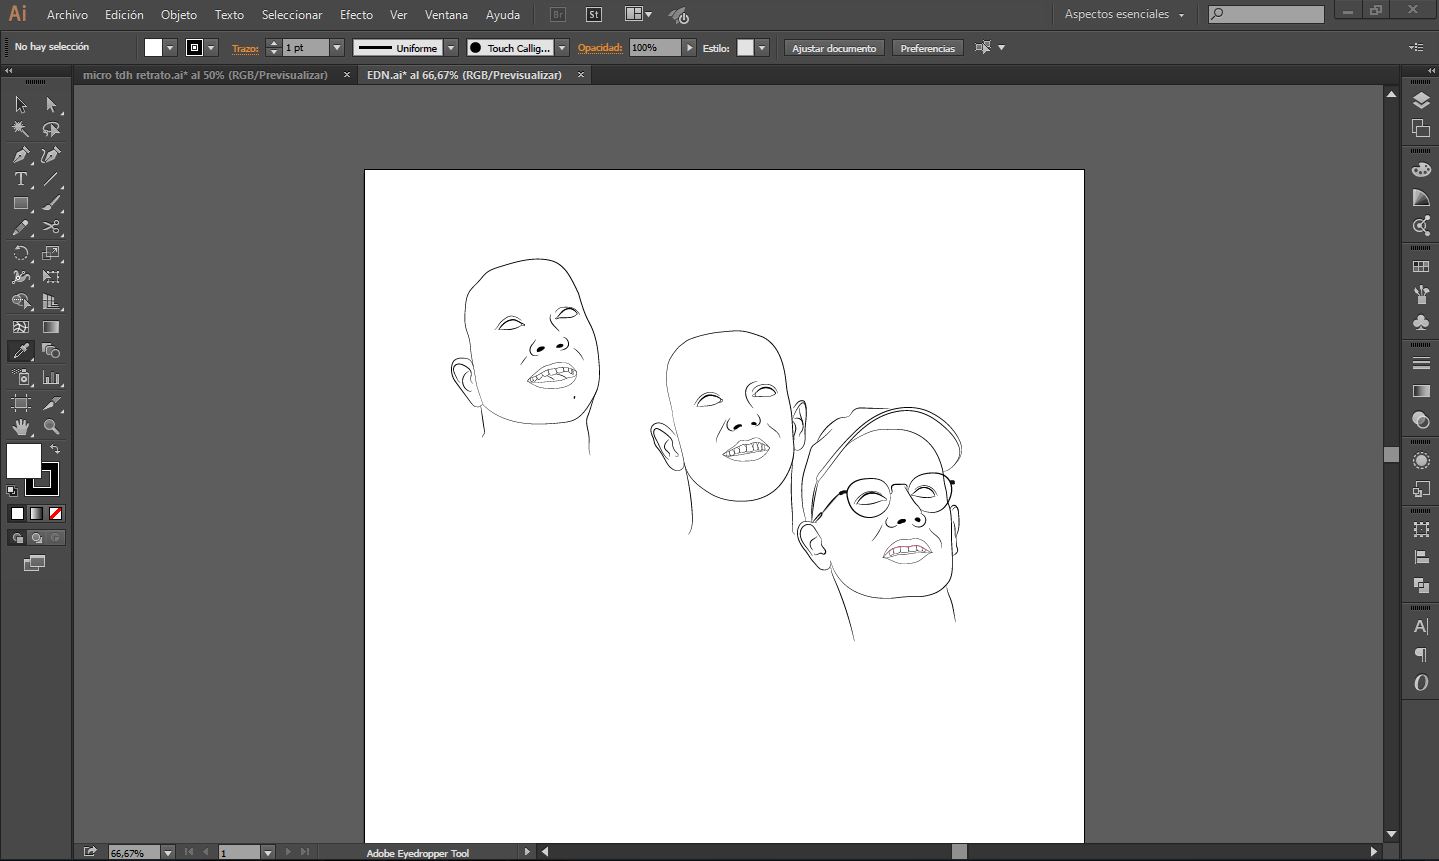This screenshot has width=1439, height=861.
Task: Select the Type tool
Action: 21,179
